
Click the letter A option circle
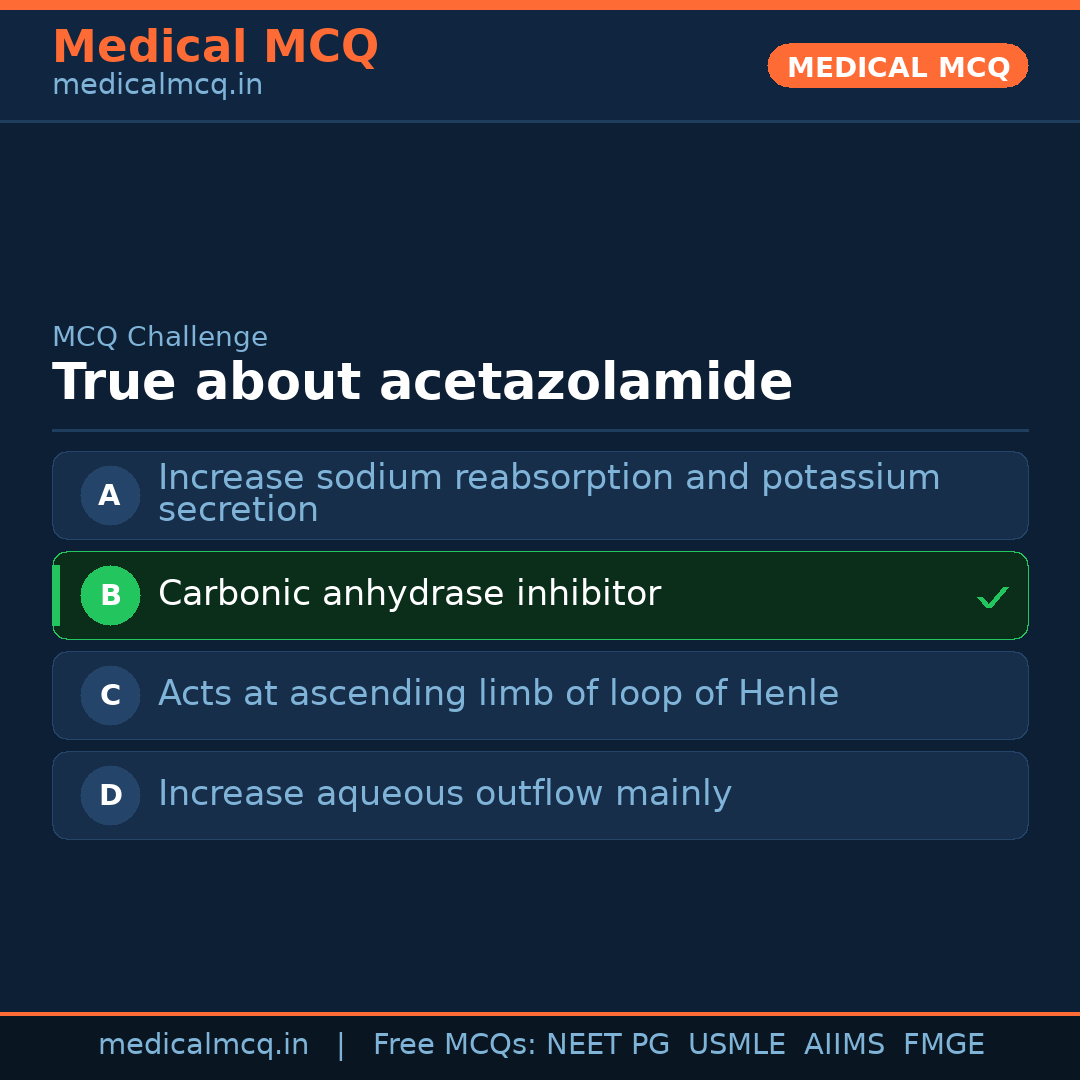(x=110, y=495)
